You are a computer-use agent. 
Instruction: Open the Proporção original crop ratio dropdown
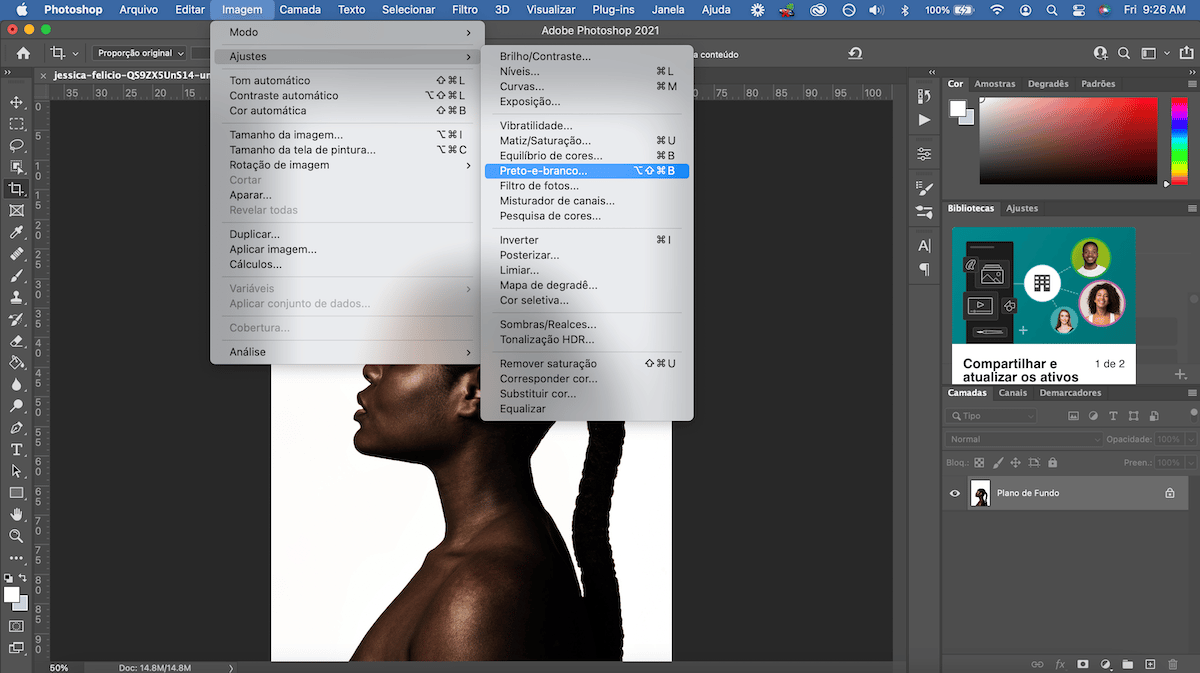tap(140, 53)
